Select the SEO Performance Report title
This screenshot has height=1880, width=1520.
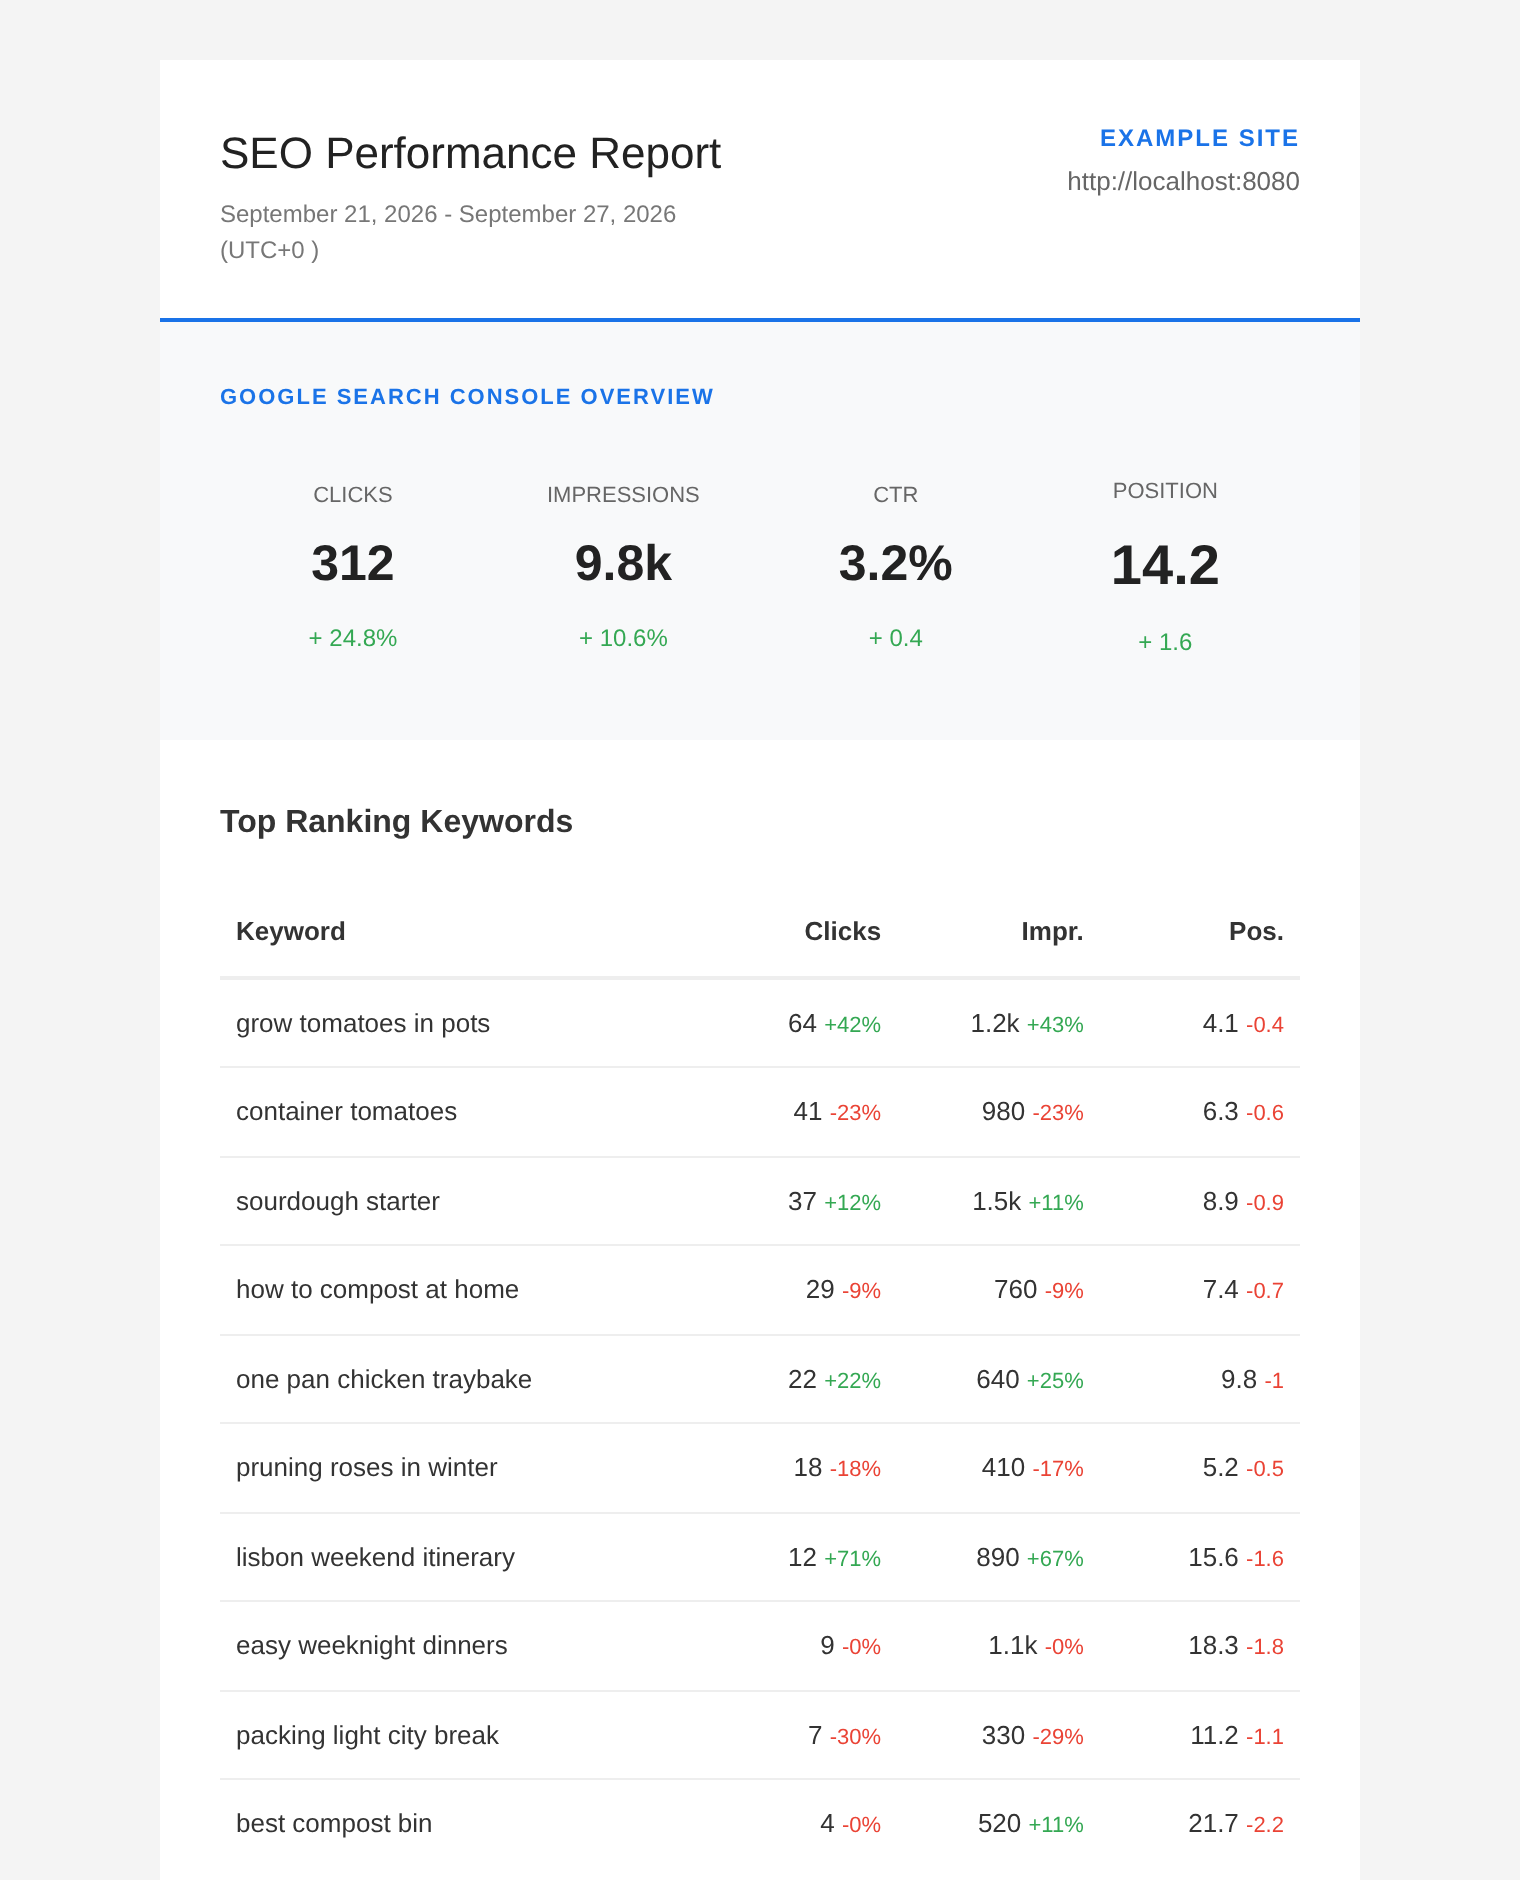click(x=470, y=154)
